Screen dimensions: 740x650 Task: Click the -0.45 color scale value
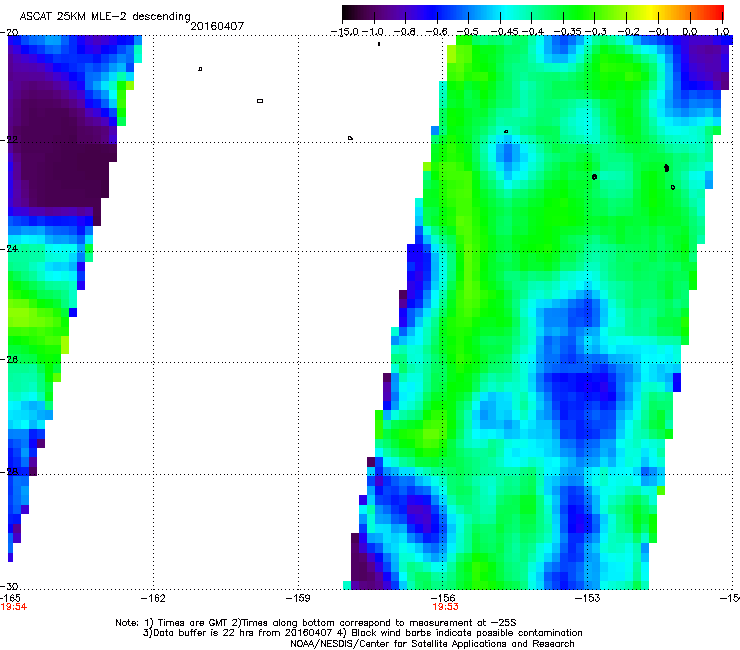coord(505,32)
